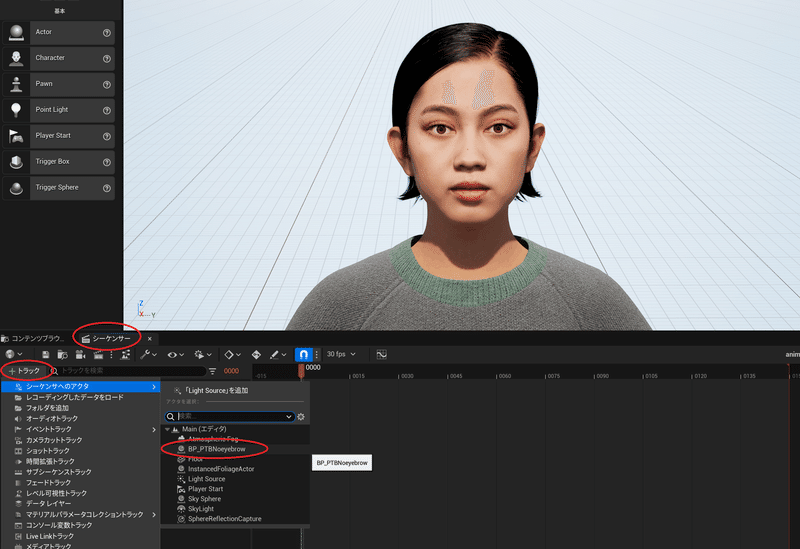Image resolution: width=800 pixels, height=549 pixels.
Task: Click the +トラック button
Action: click(x=24, y=371)
